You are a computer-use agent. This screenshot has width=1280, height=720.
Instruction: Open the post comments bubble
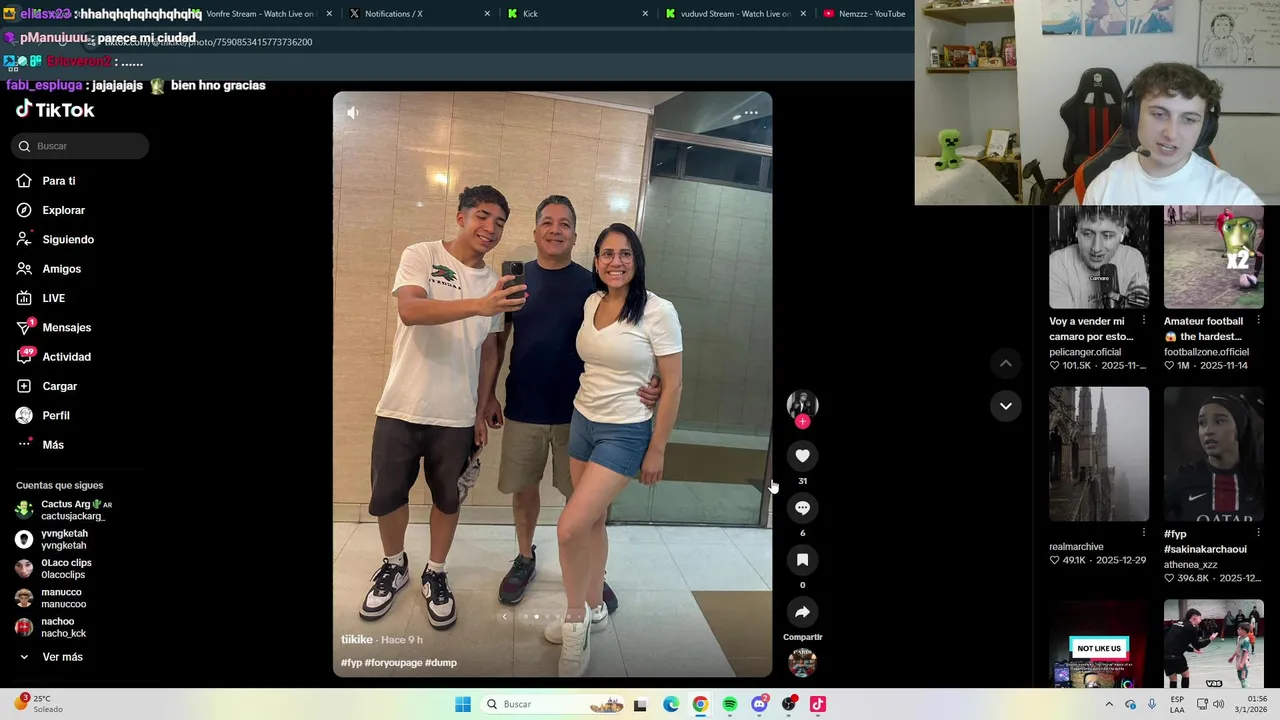click(x=802, y=508)
